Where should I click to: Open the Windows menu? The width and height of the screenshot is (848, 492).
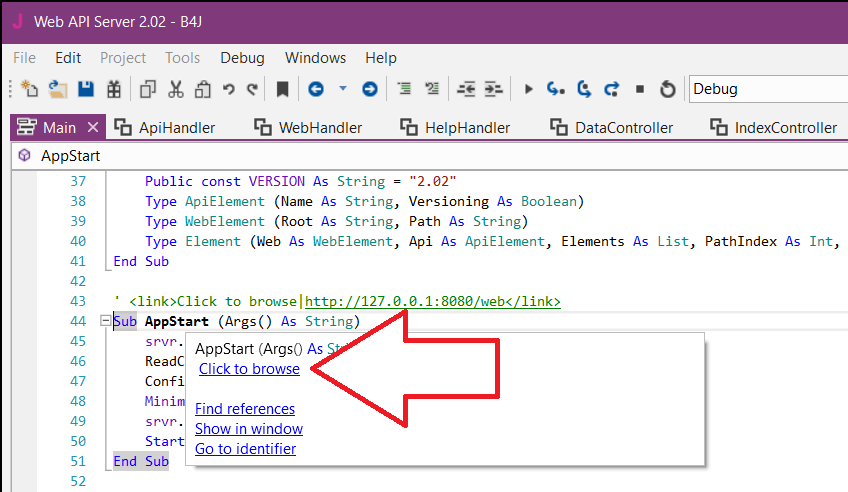[x=315, y=58]
